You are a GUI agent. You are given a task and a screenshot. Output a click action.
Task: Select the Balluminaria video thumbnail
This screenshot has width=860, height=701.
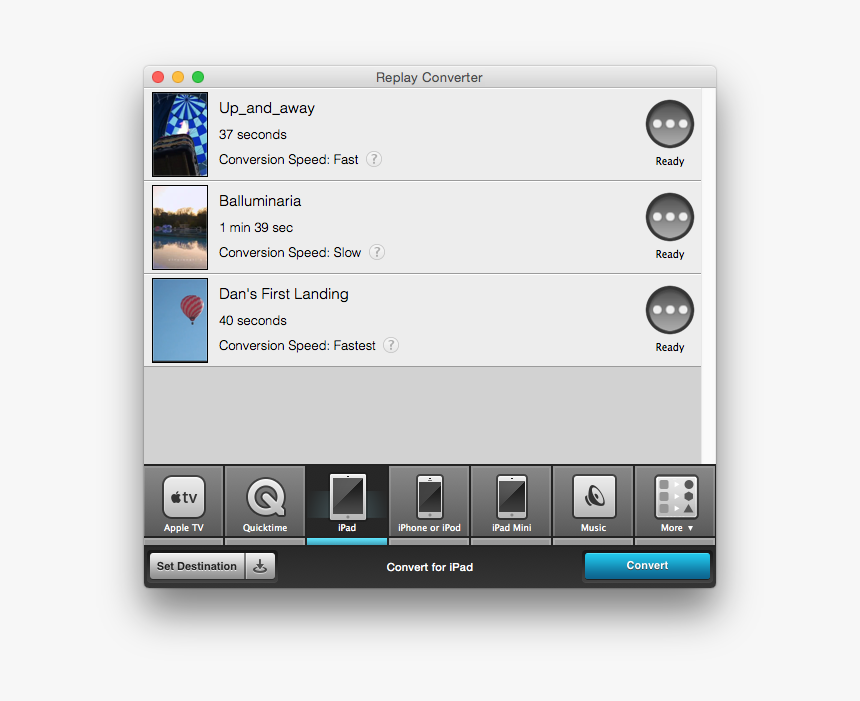click(x=180, y=227)
